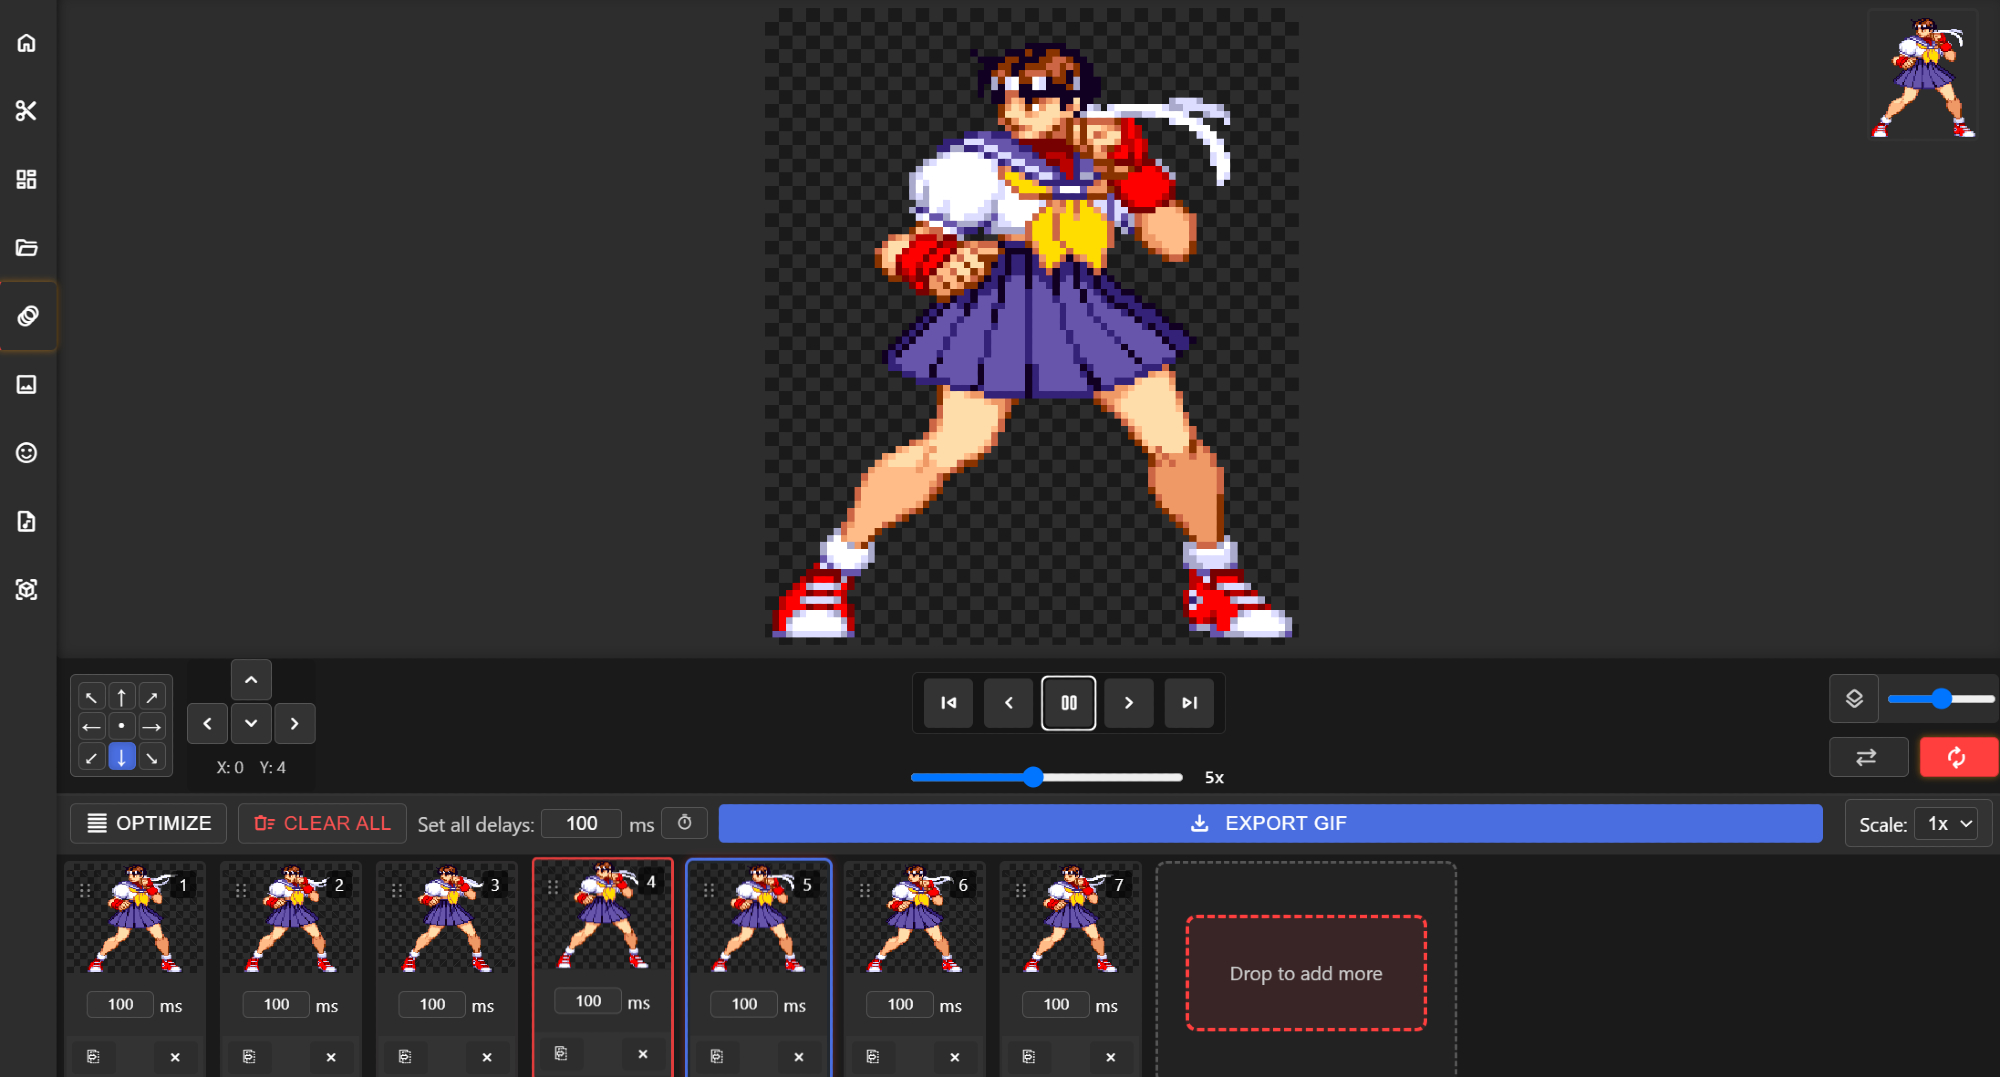
Task: Pause the animation playback
Action: 1068,703
